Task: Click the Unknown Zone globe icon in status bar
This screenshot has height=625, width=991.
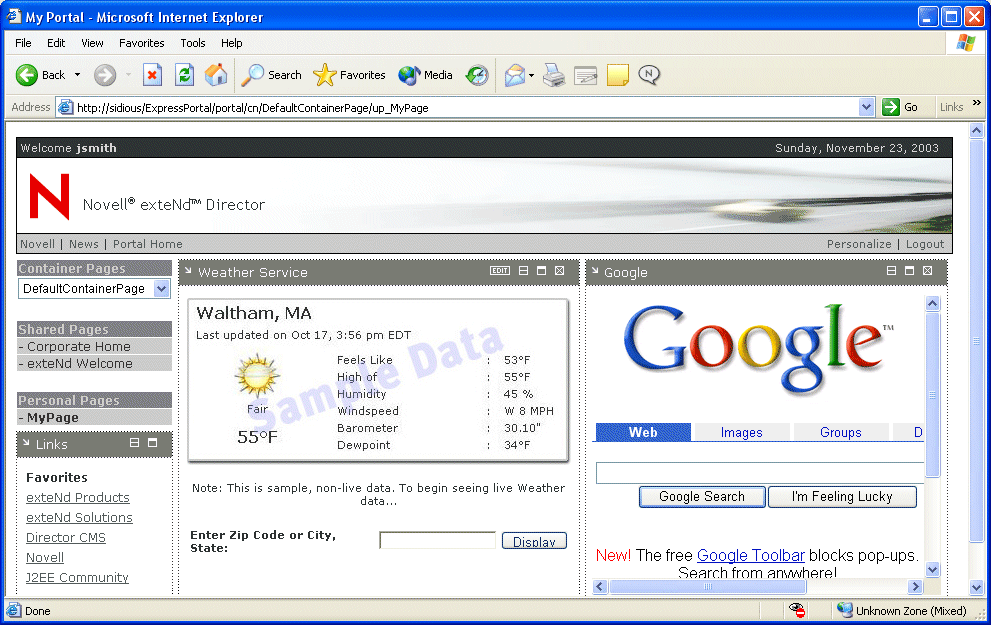Action: tap(844, 610)
